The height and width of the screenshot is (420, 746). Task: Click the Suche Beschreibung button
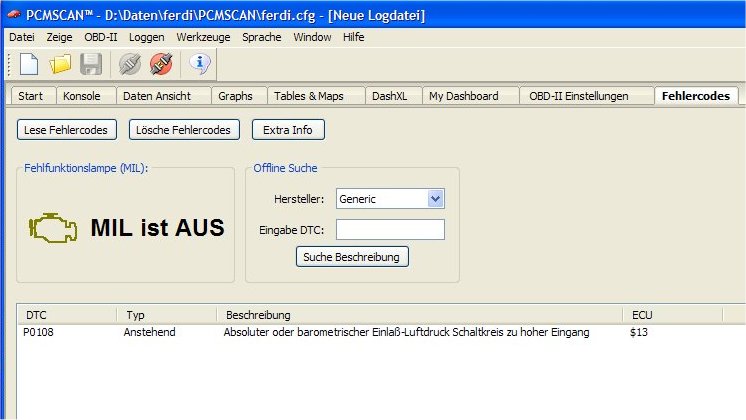(x=352, y=257)
